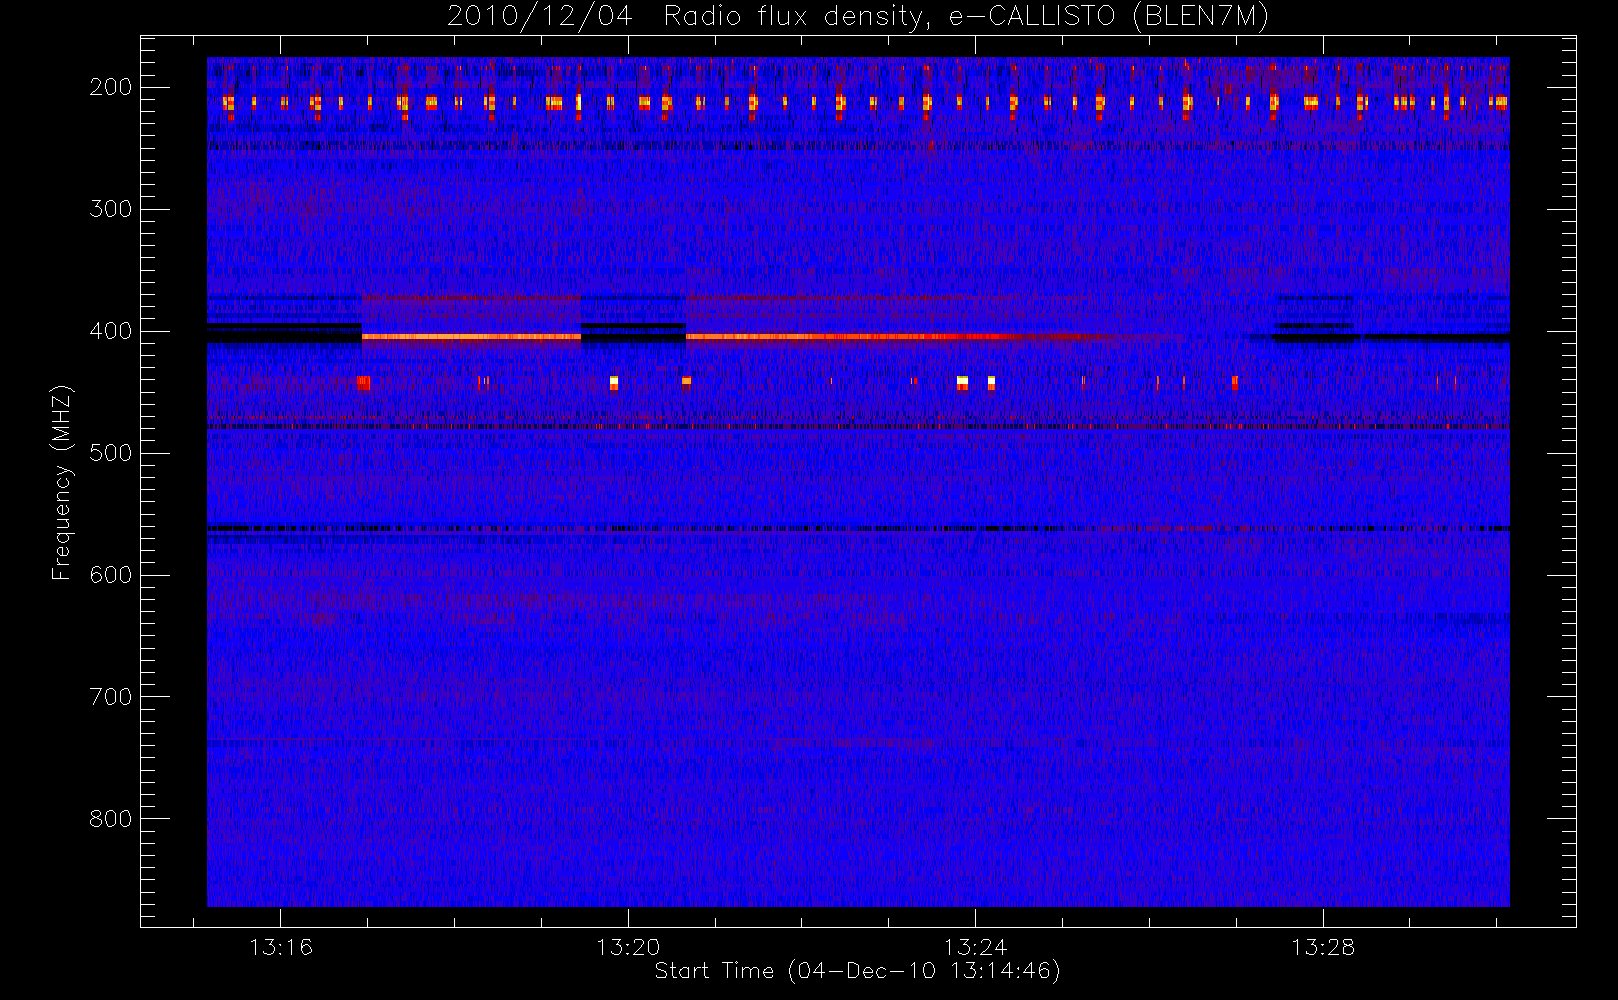Click the 600 frequency tick label

point(111,575)
